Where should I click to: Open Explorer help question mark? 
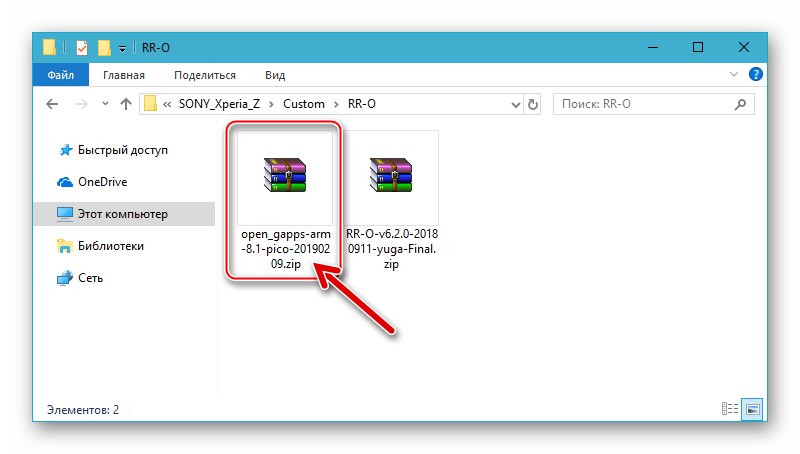[755, 74]
